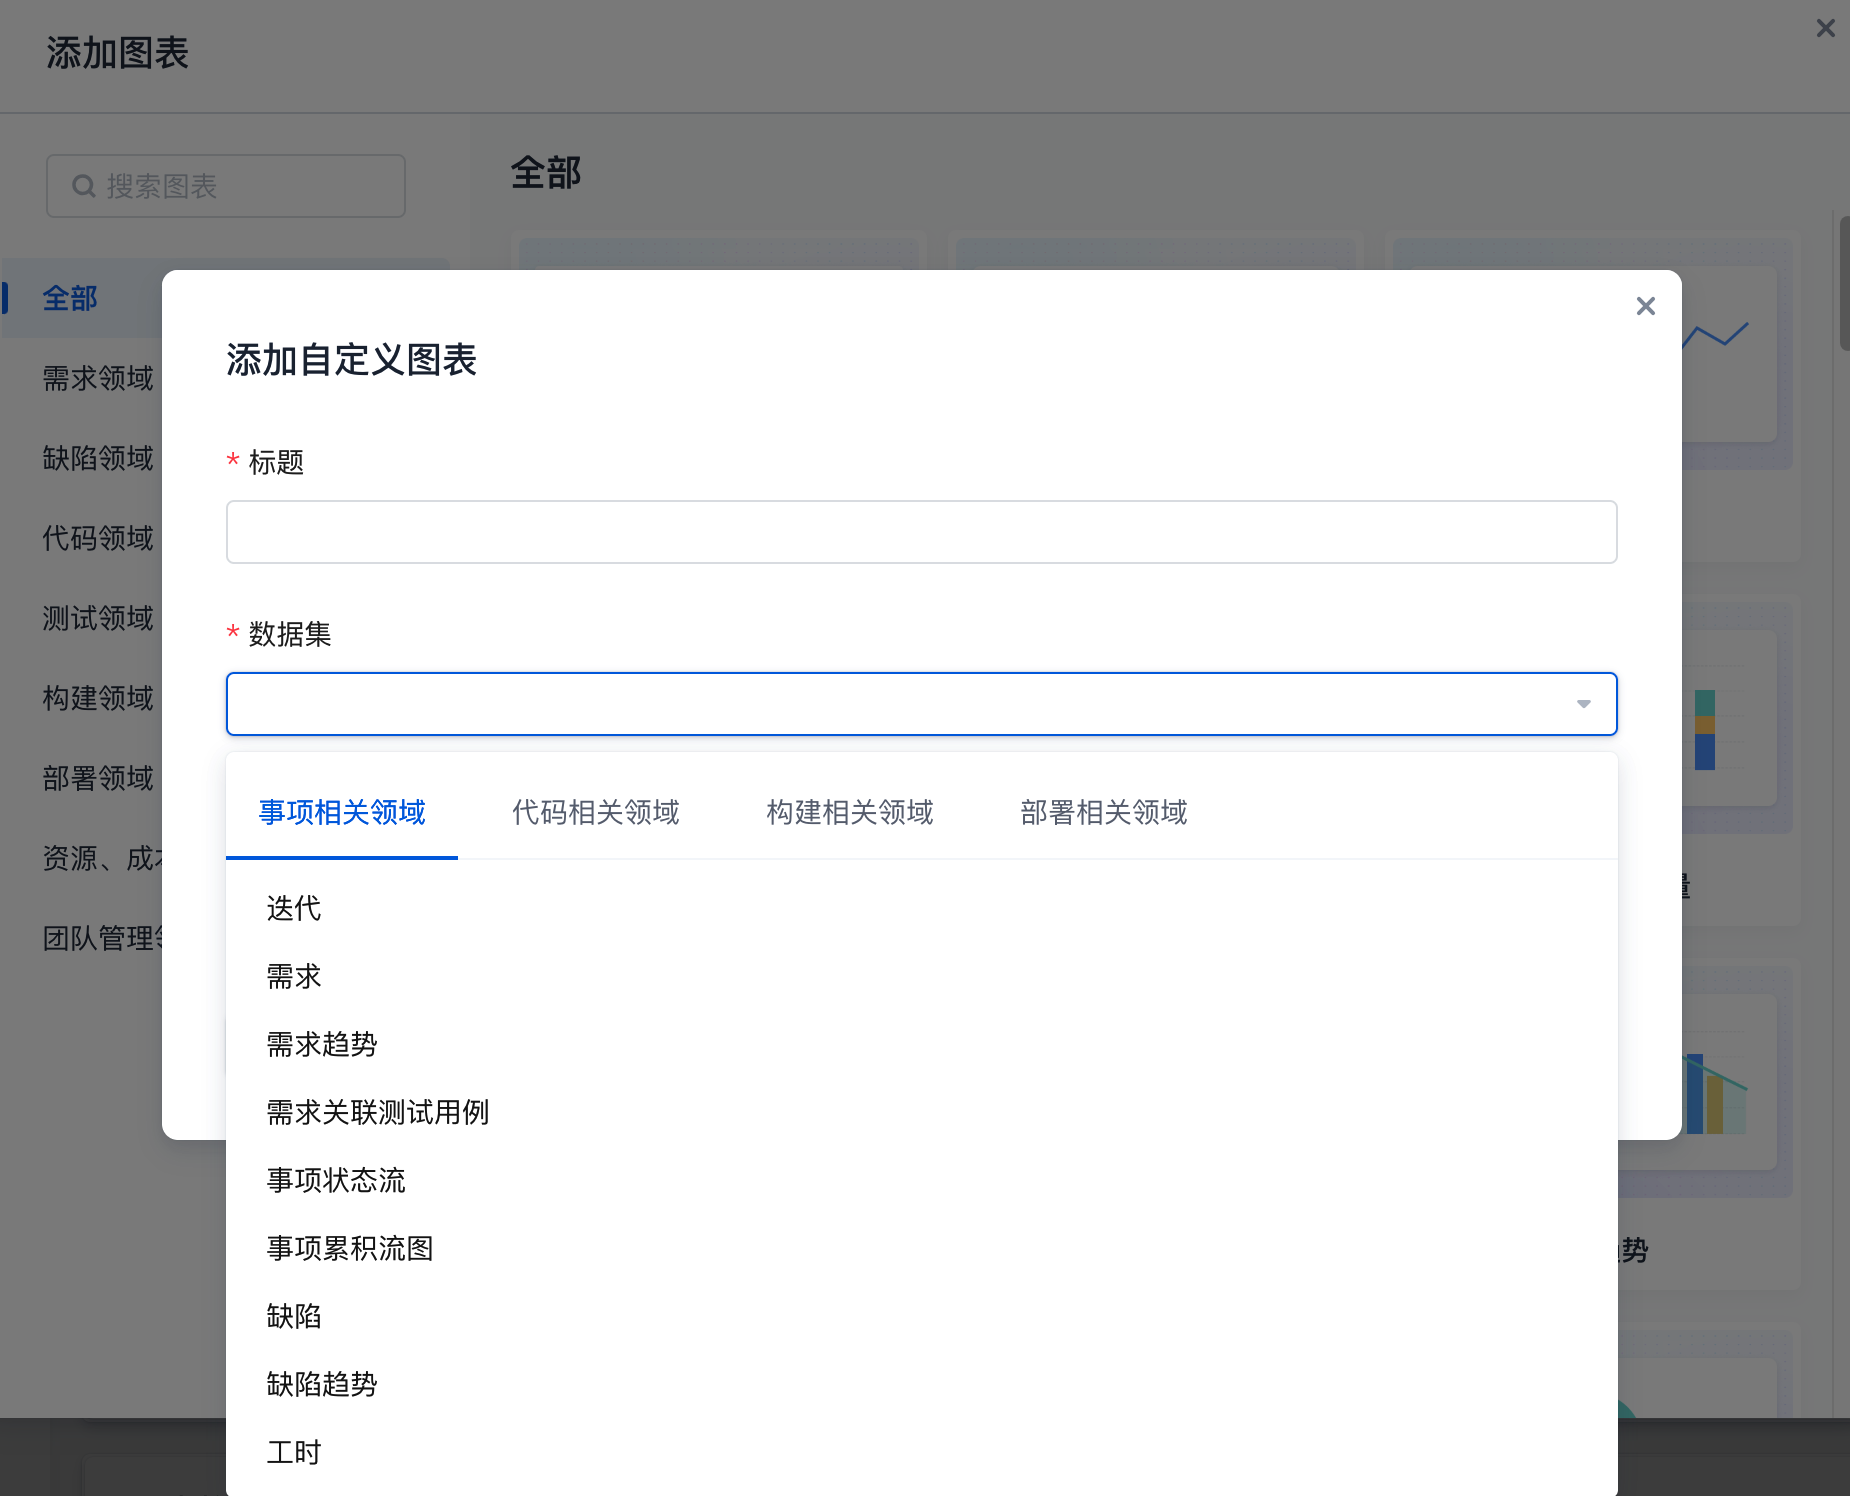Focus the 标题 input field
The height and width of the screenshot is (1496, 1850).
[x=920, y=532]
